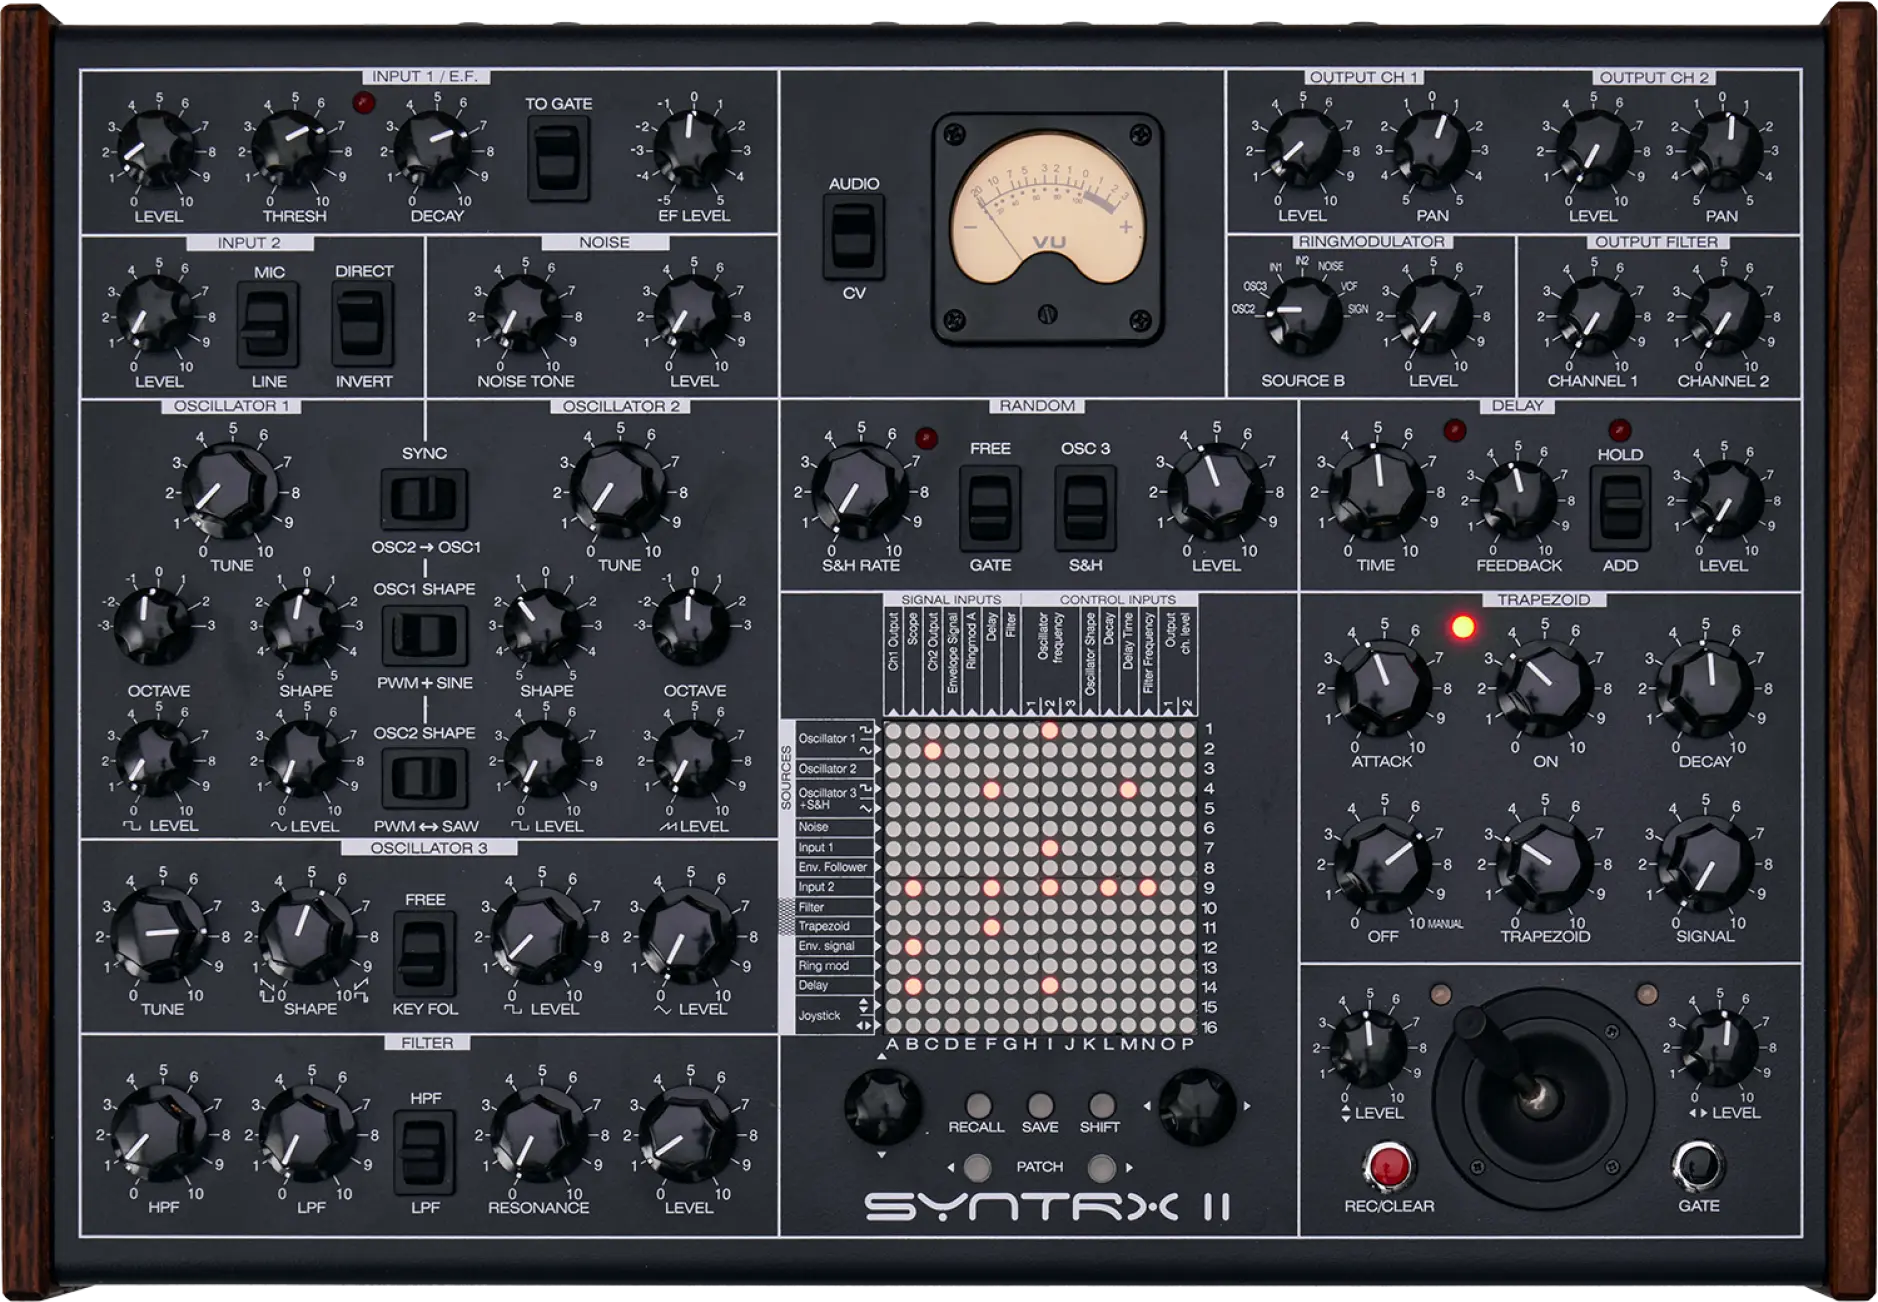Push the SAVE button

[x=1040, y=1105]
